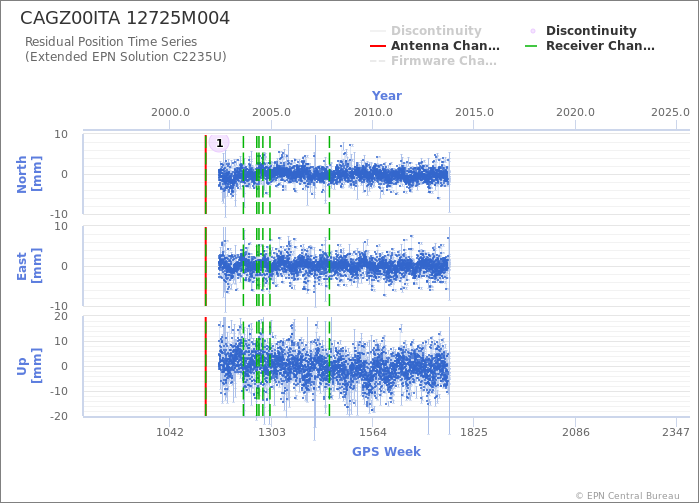The width and height of the screenshot is (700, 504).
Task: Click the antenna change red line in Up plot
Action: [x=205, y=366]
